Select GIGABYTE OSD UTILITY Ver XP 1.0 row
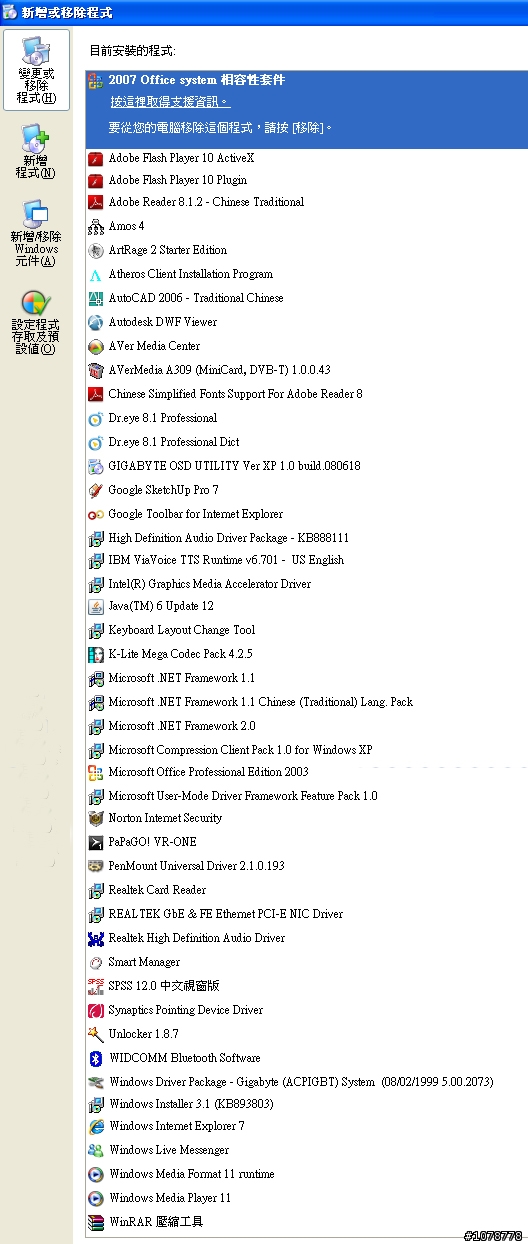Image resolution: width=528 pixels, height=1244 pixels. pyautogui.click(x=306, y=466)
